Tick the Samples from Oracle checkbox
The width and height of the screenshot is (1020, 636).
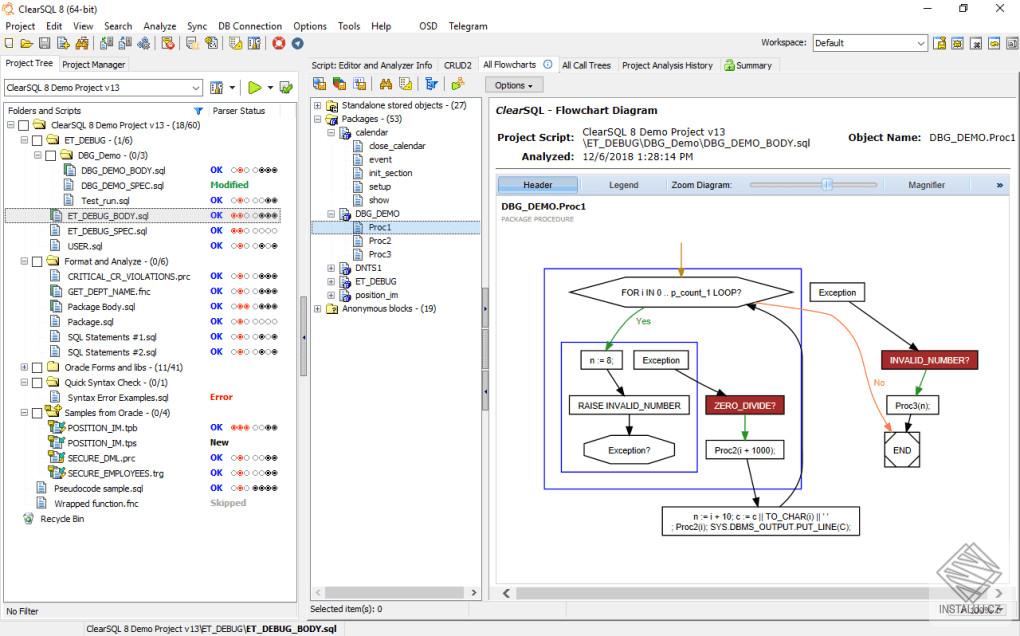(x=37, y=413)
